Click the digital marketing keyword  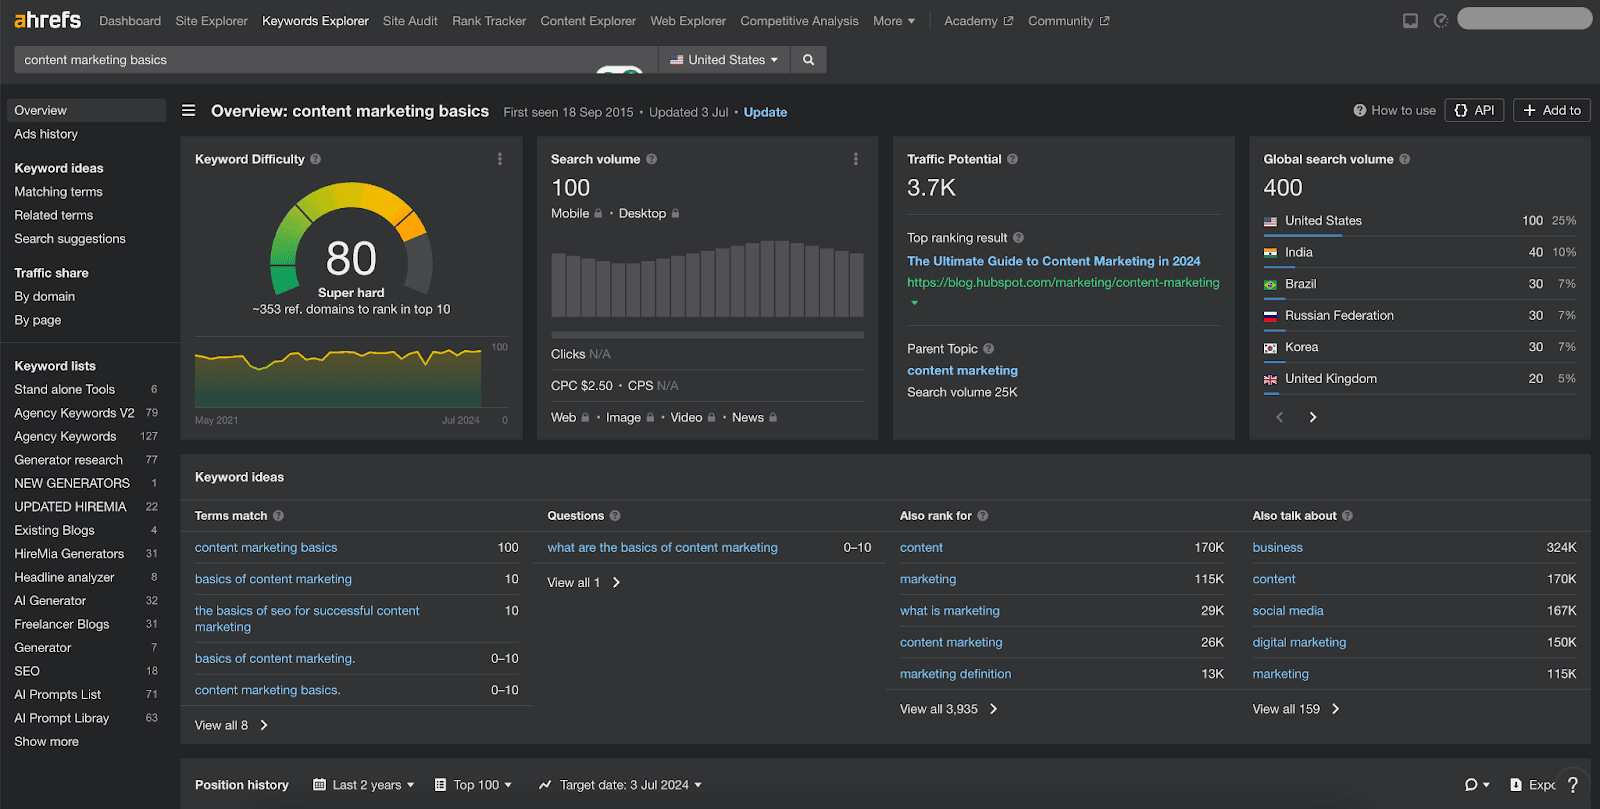(x=1299, y=643)
